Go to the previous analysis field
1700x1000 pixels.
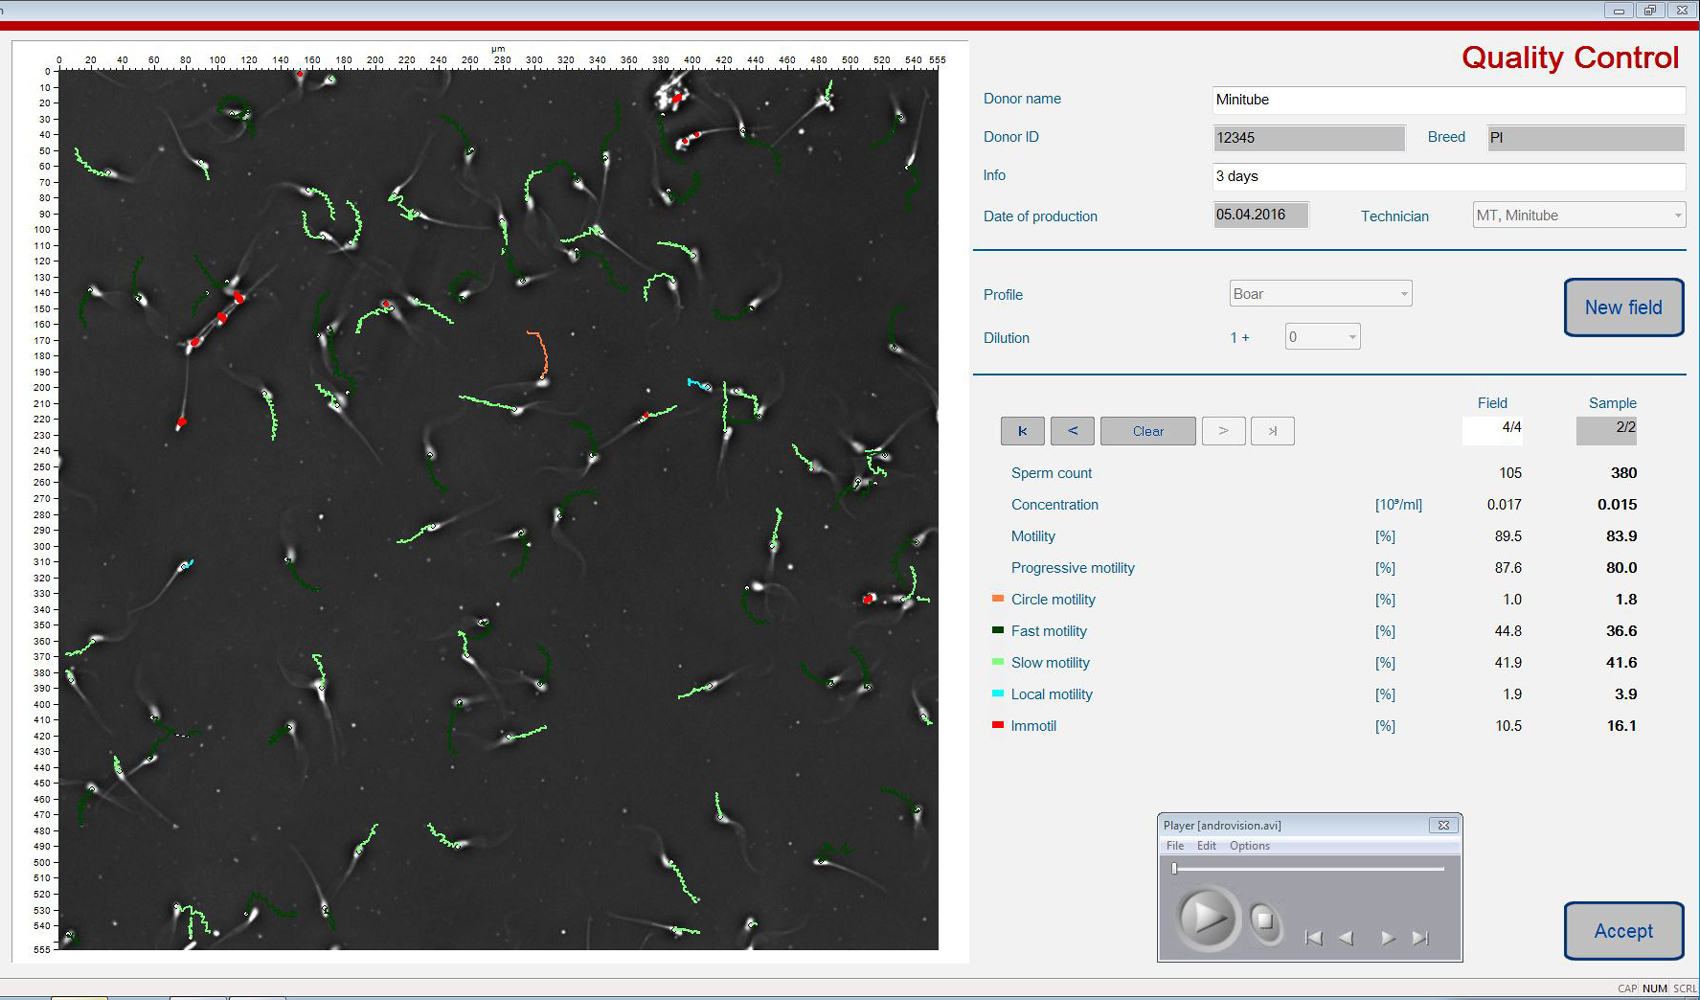coord(1072,431)
